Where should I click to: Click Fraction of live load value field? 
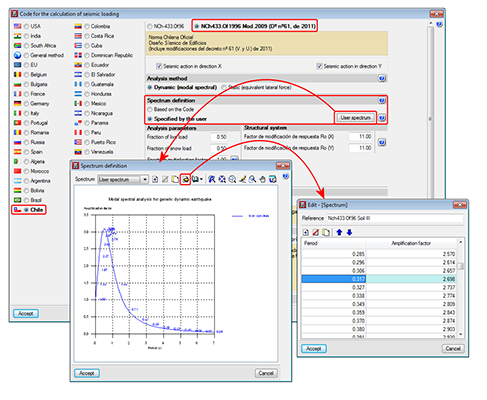[219, 137]
